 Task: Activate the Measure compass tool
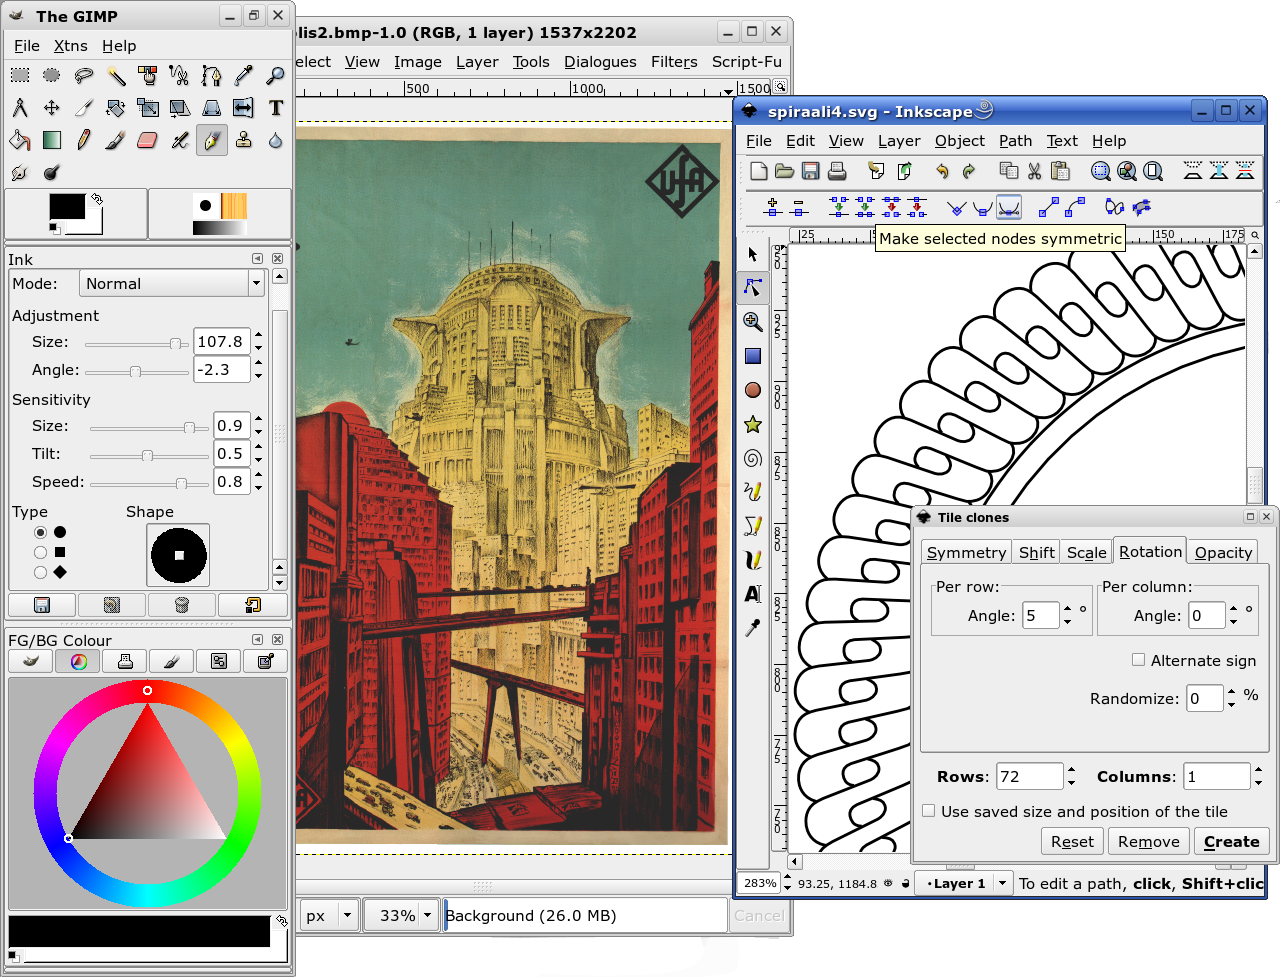[20, 107]
